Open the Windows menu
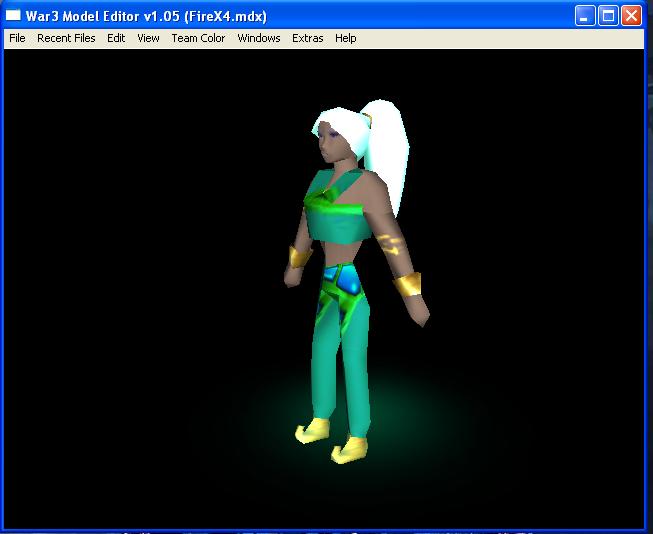Screen dimensions: 653x534 coord(259,38)
